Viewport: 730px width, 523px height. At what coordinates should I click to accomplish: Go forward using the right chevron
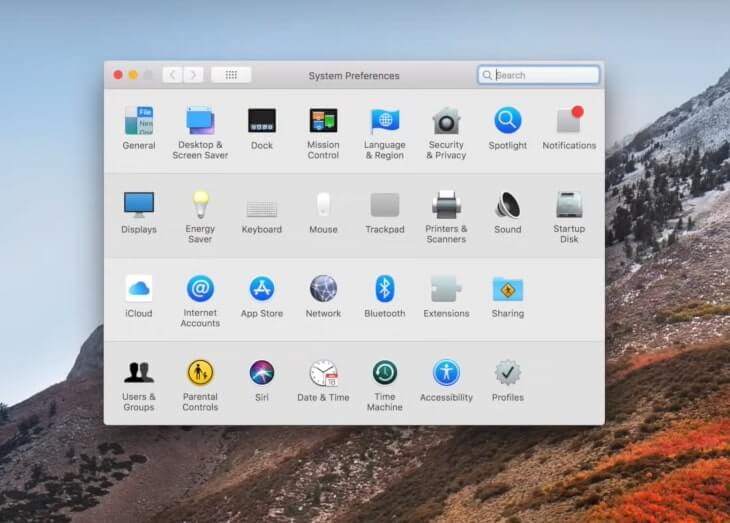point(193,75)
